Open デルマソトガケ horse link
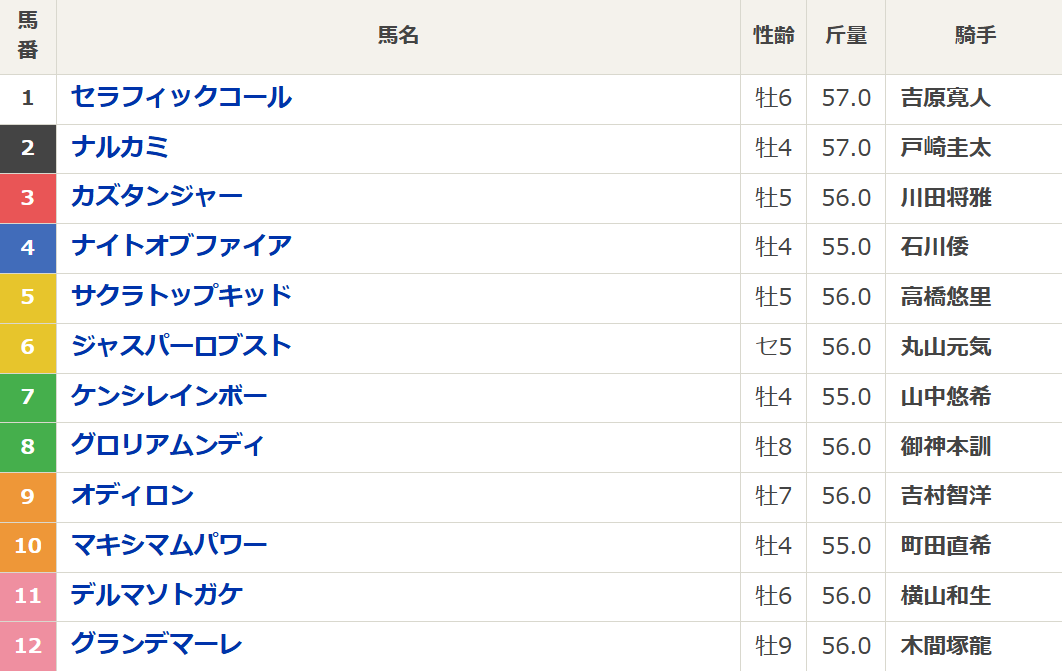Screen dimensions: 1062x671 (x=157, y=596)
